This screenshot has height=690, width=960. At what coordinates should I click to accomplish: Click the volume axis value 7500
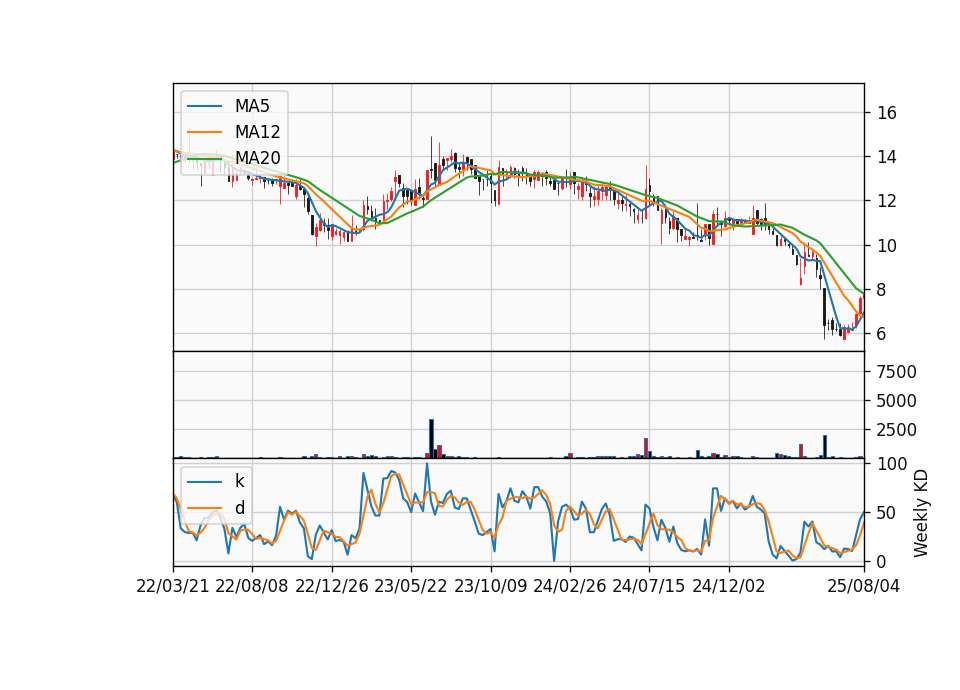click(896, 372)
